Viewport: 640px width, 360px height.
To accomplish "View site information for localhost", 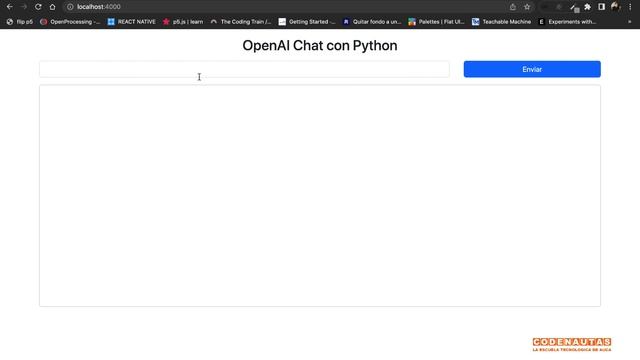I will click(x=70, y=7).
